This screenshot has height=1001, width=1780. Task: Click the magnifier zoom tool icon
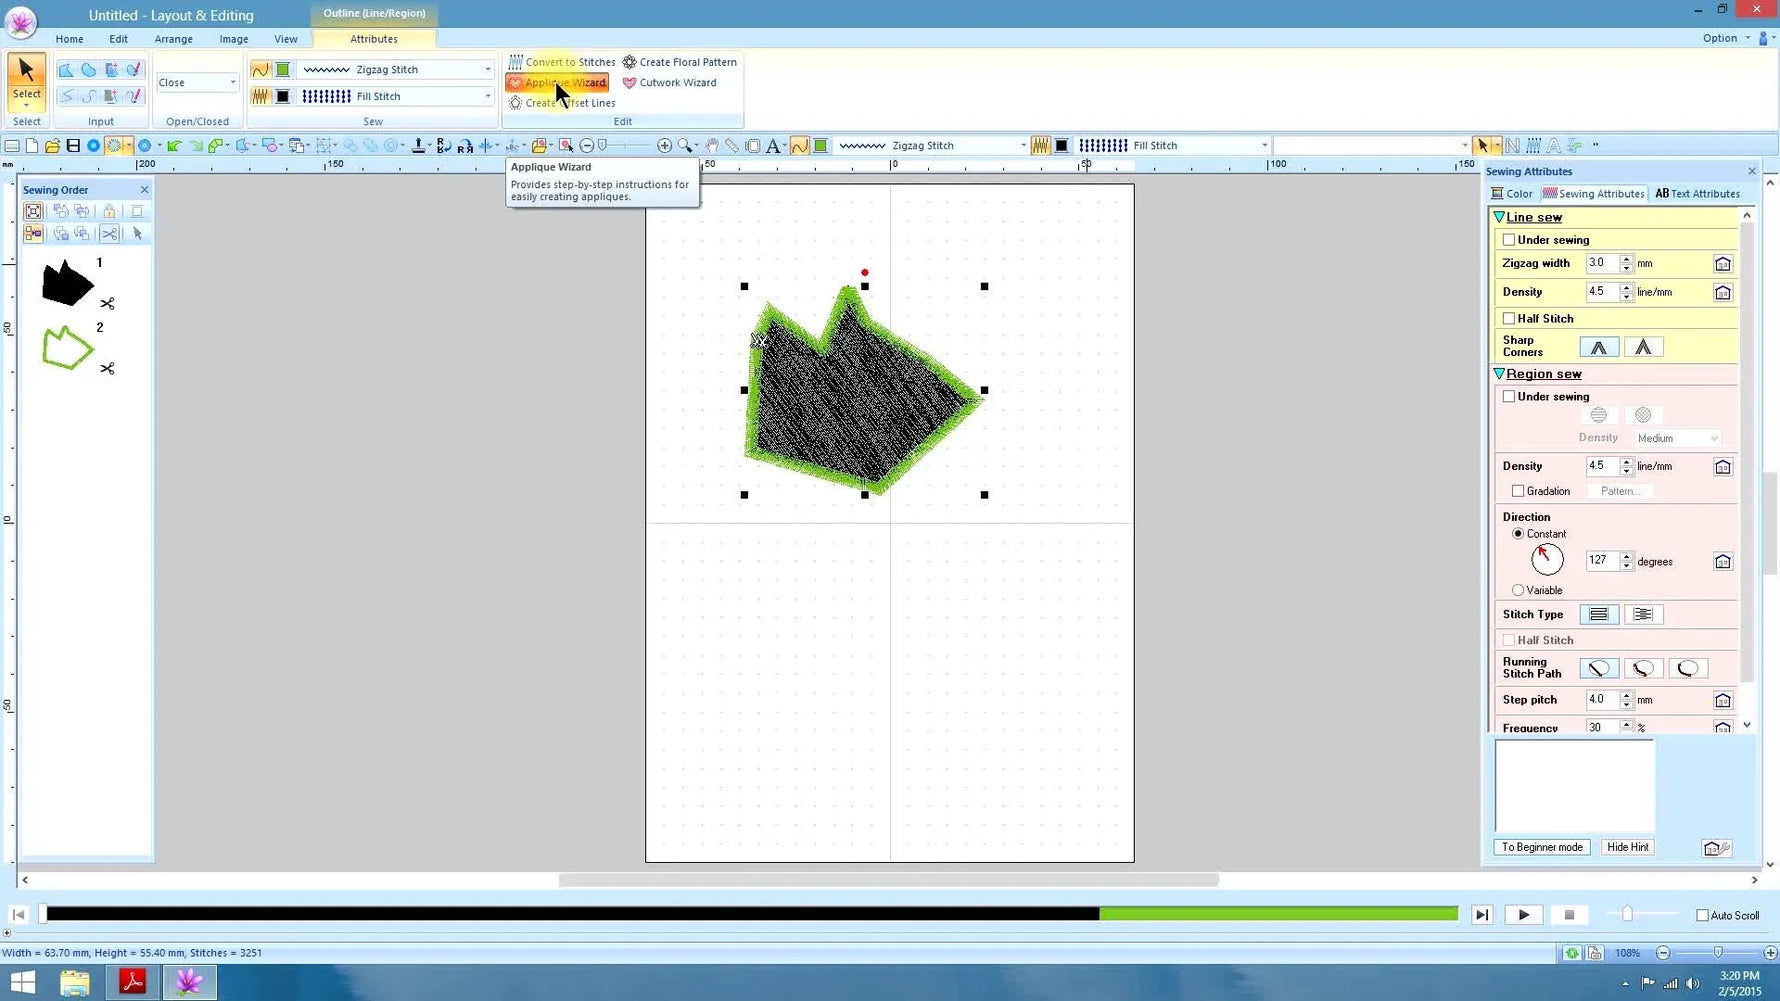[x=685, y=146]
